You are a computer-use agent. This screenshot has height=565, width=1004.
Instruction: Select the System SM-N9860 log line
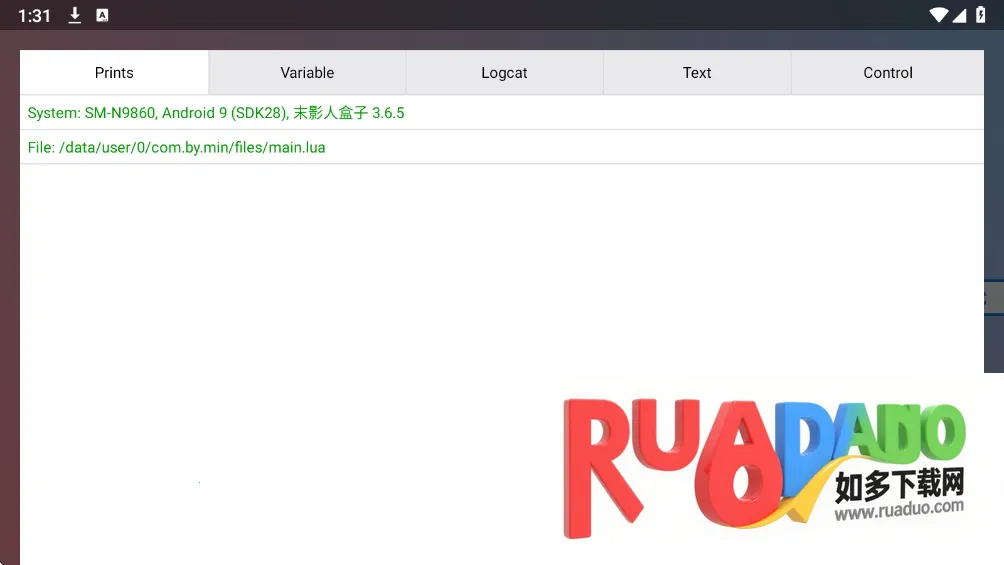pyautogui.click(x=216, y=113)
